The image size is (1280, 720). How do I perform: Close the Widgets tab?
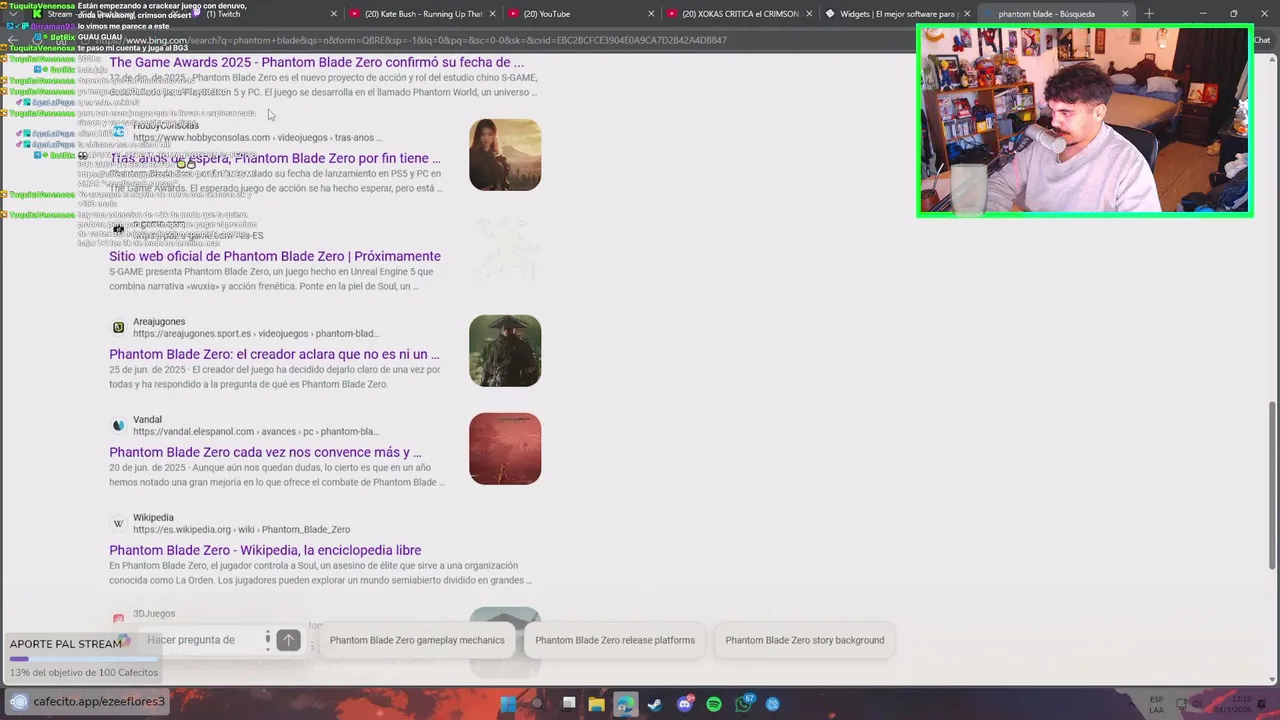(x=967, y=14)
